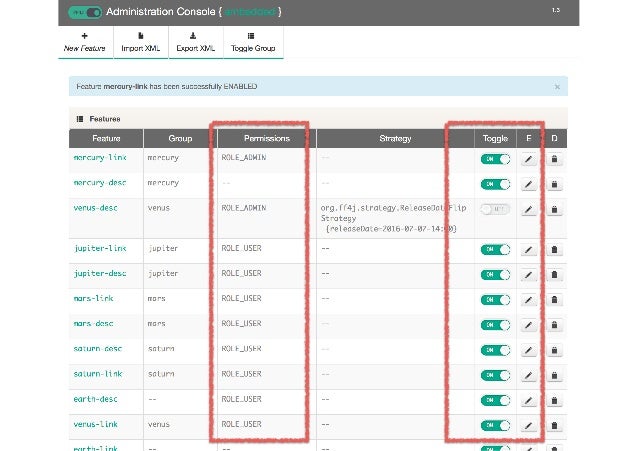Edit mercury-desc with pencil icon
This screenshot has width=638, height=451.
tap(529, 184)
